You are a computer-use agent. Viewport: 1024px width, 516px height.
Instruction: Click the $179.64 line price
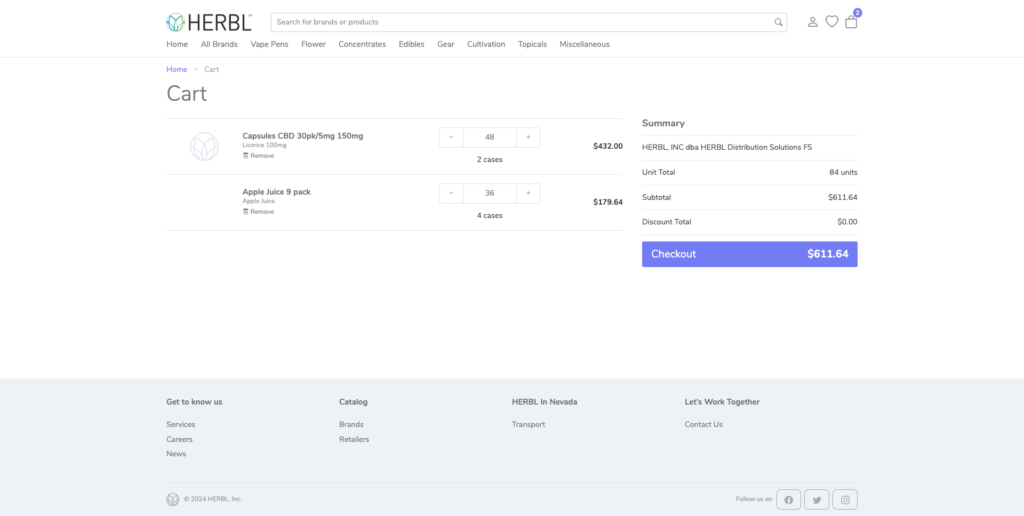point(608,202)
